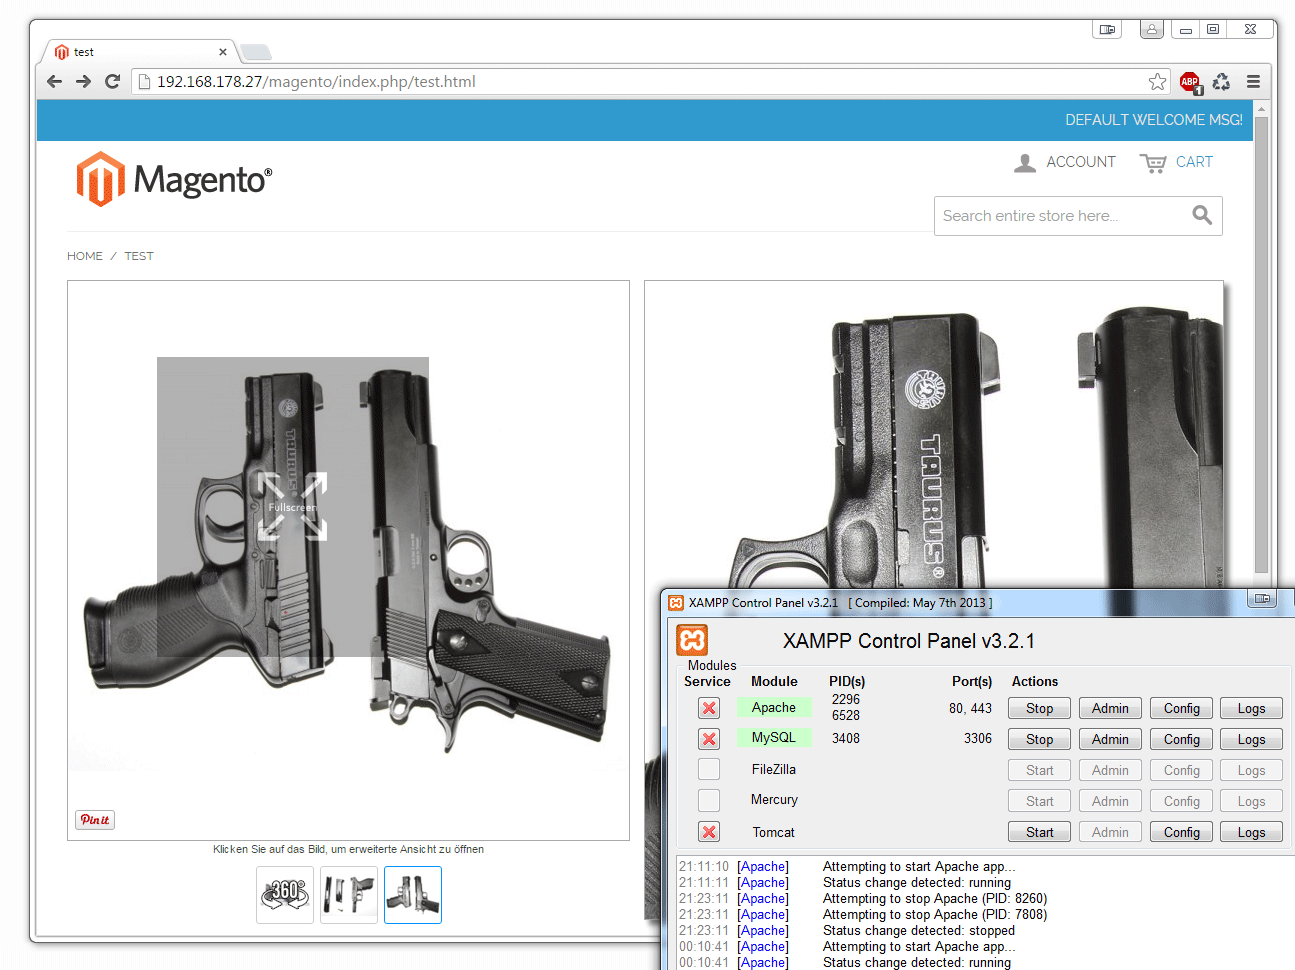Click the address bar URL
1295x970 pixels.
(316, 82)
